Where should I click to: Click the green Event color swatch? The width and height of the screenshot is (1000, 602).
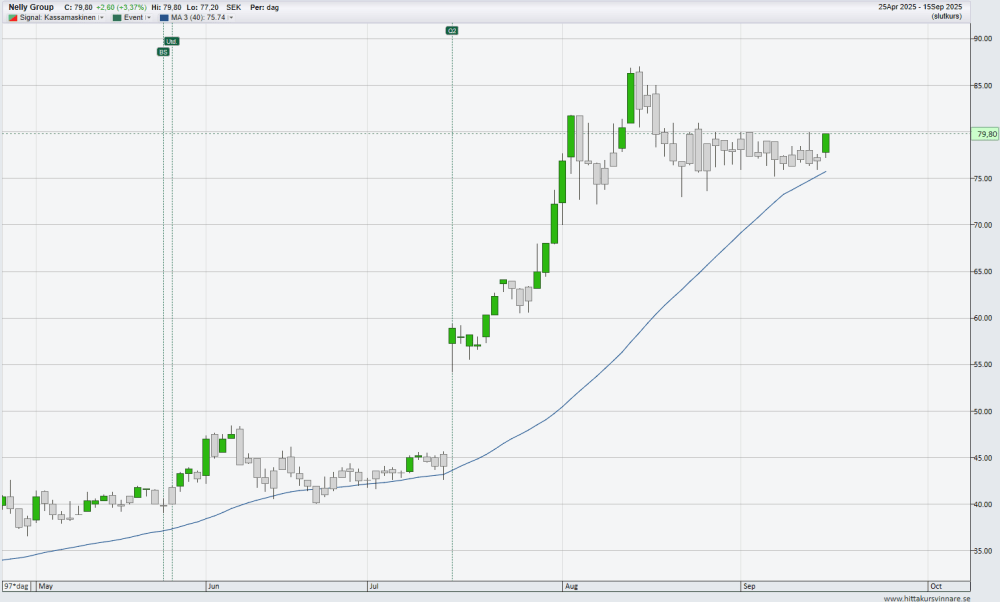click(x=117, y=18)
